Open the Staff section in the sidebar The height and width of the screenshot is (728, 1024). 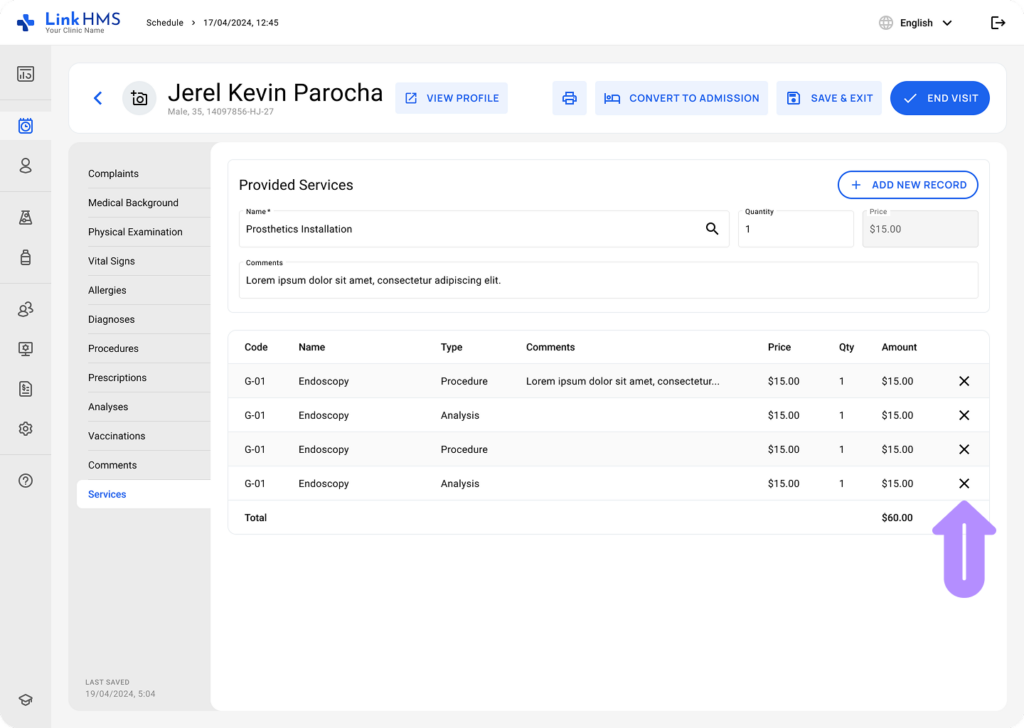[x=26, y=309]
